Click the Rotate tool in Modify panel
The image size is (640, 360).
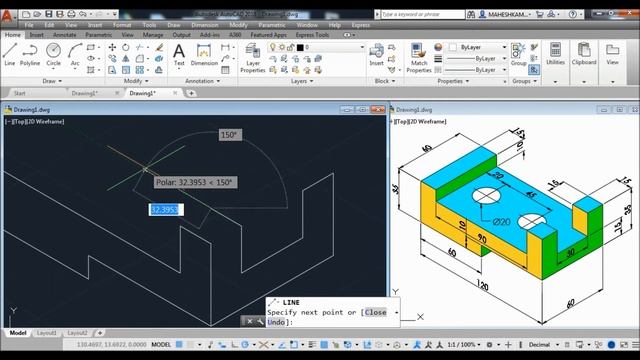click(x=126, y=47)
